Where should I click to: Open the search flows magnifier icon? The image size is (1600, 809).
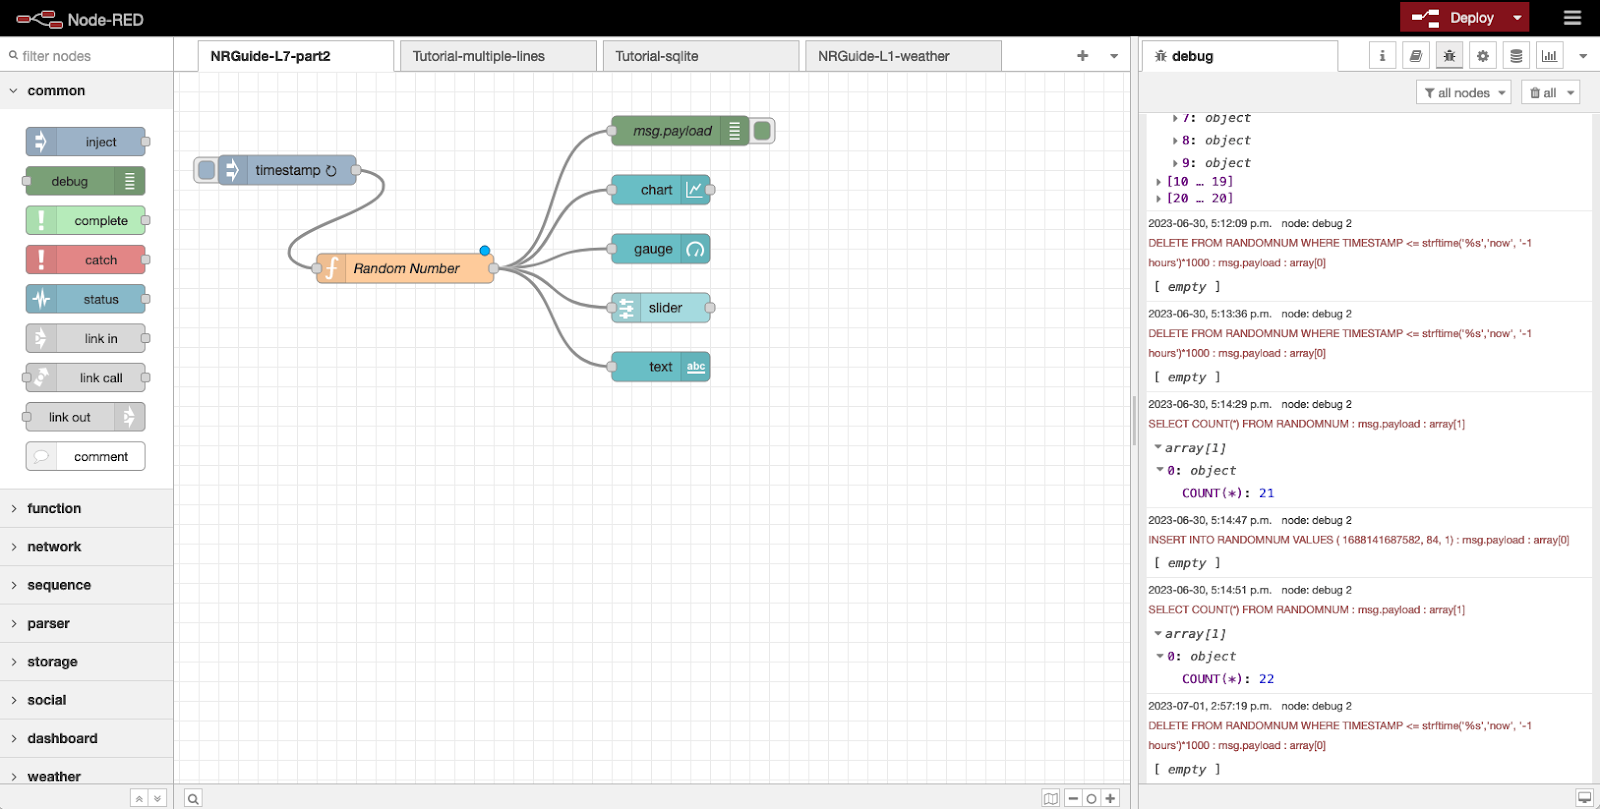pyautogui.click(x=193, y=798)
